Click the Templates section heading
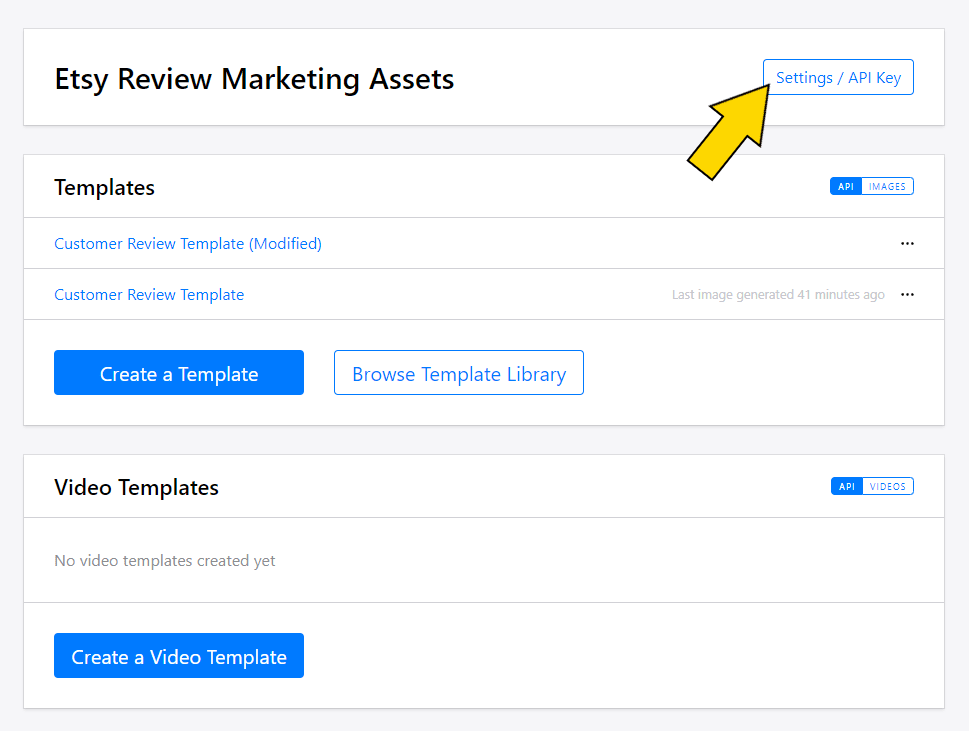Image resolution: width=969 pixels, height=731 pixels. 104,187
